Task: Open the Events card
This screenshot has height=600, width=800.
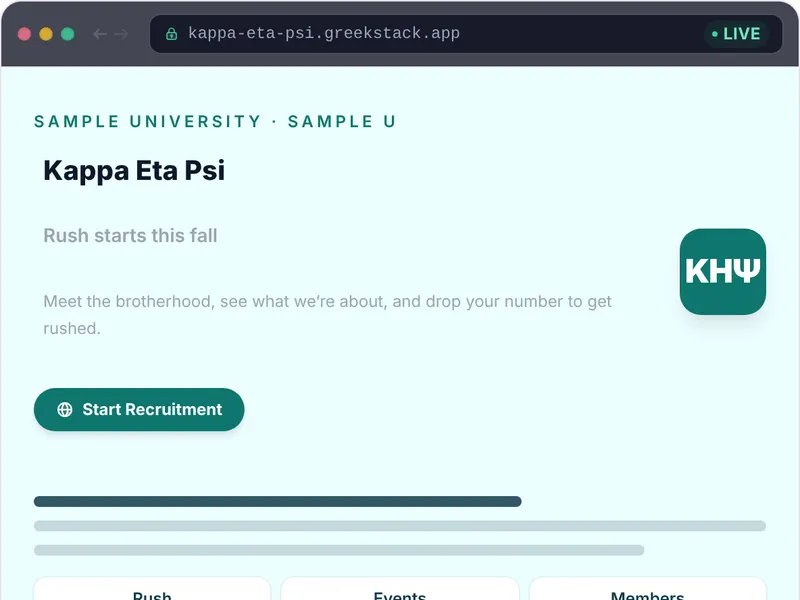Action: [399, 589]
